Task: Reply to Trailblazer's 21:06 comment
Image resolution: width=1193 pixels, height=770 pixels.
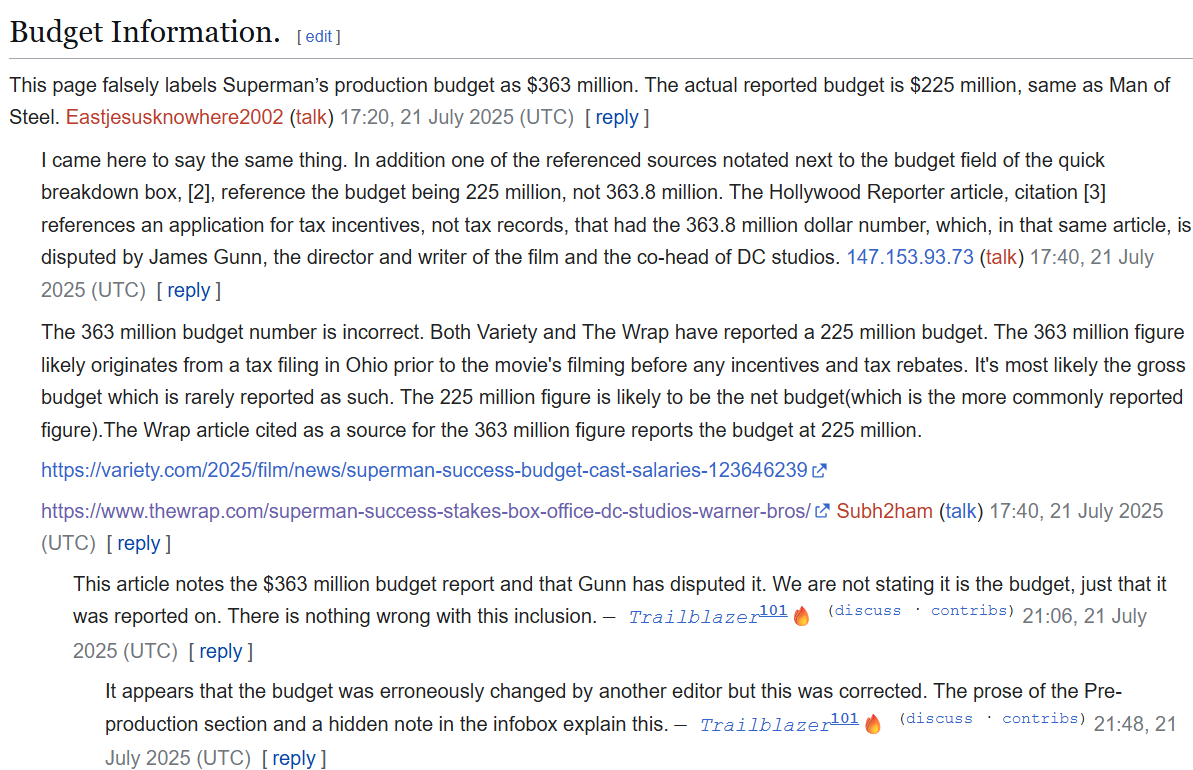Action: click(x=221, y=651)
